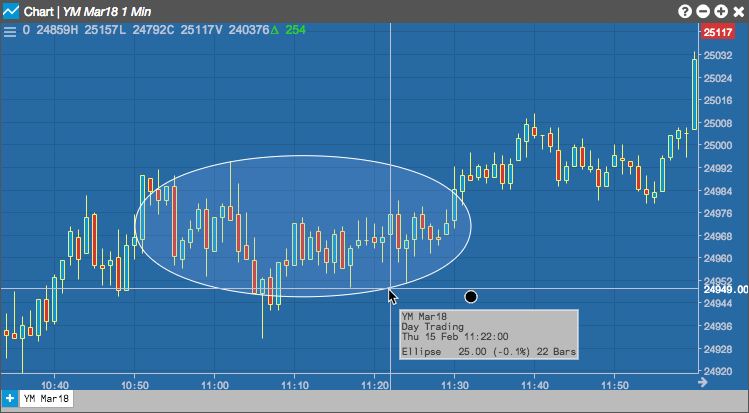Open the hamburger chart menu
The height and width of the screenshot is (413, 749).
(x=10, y=32)
